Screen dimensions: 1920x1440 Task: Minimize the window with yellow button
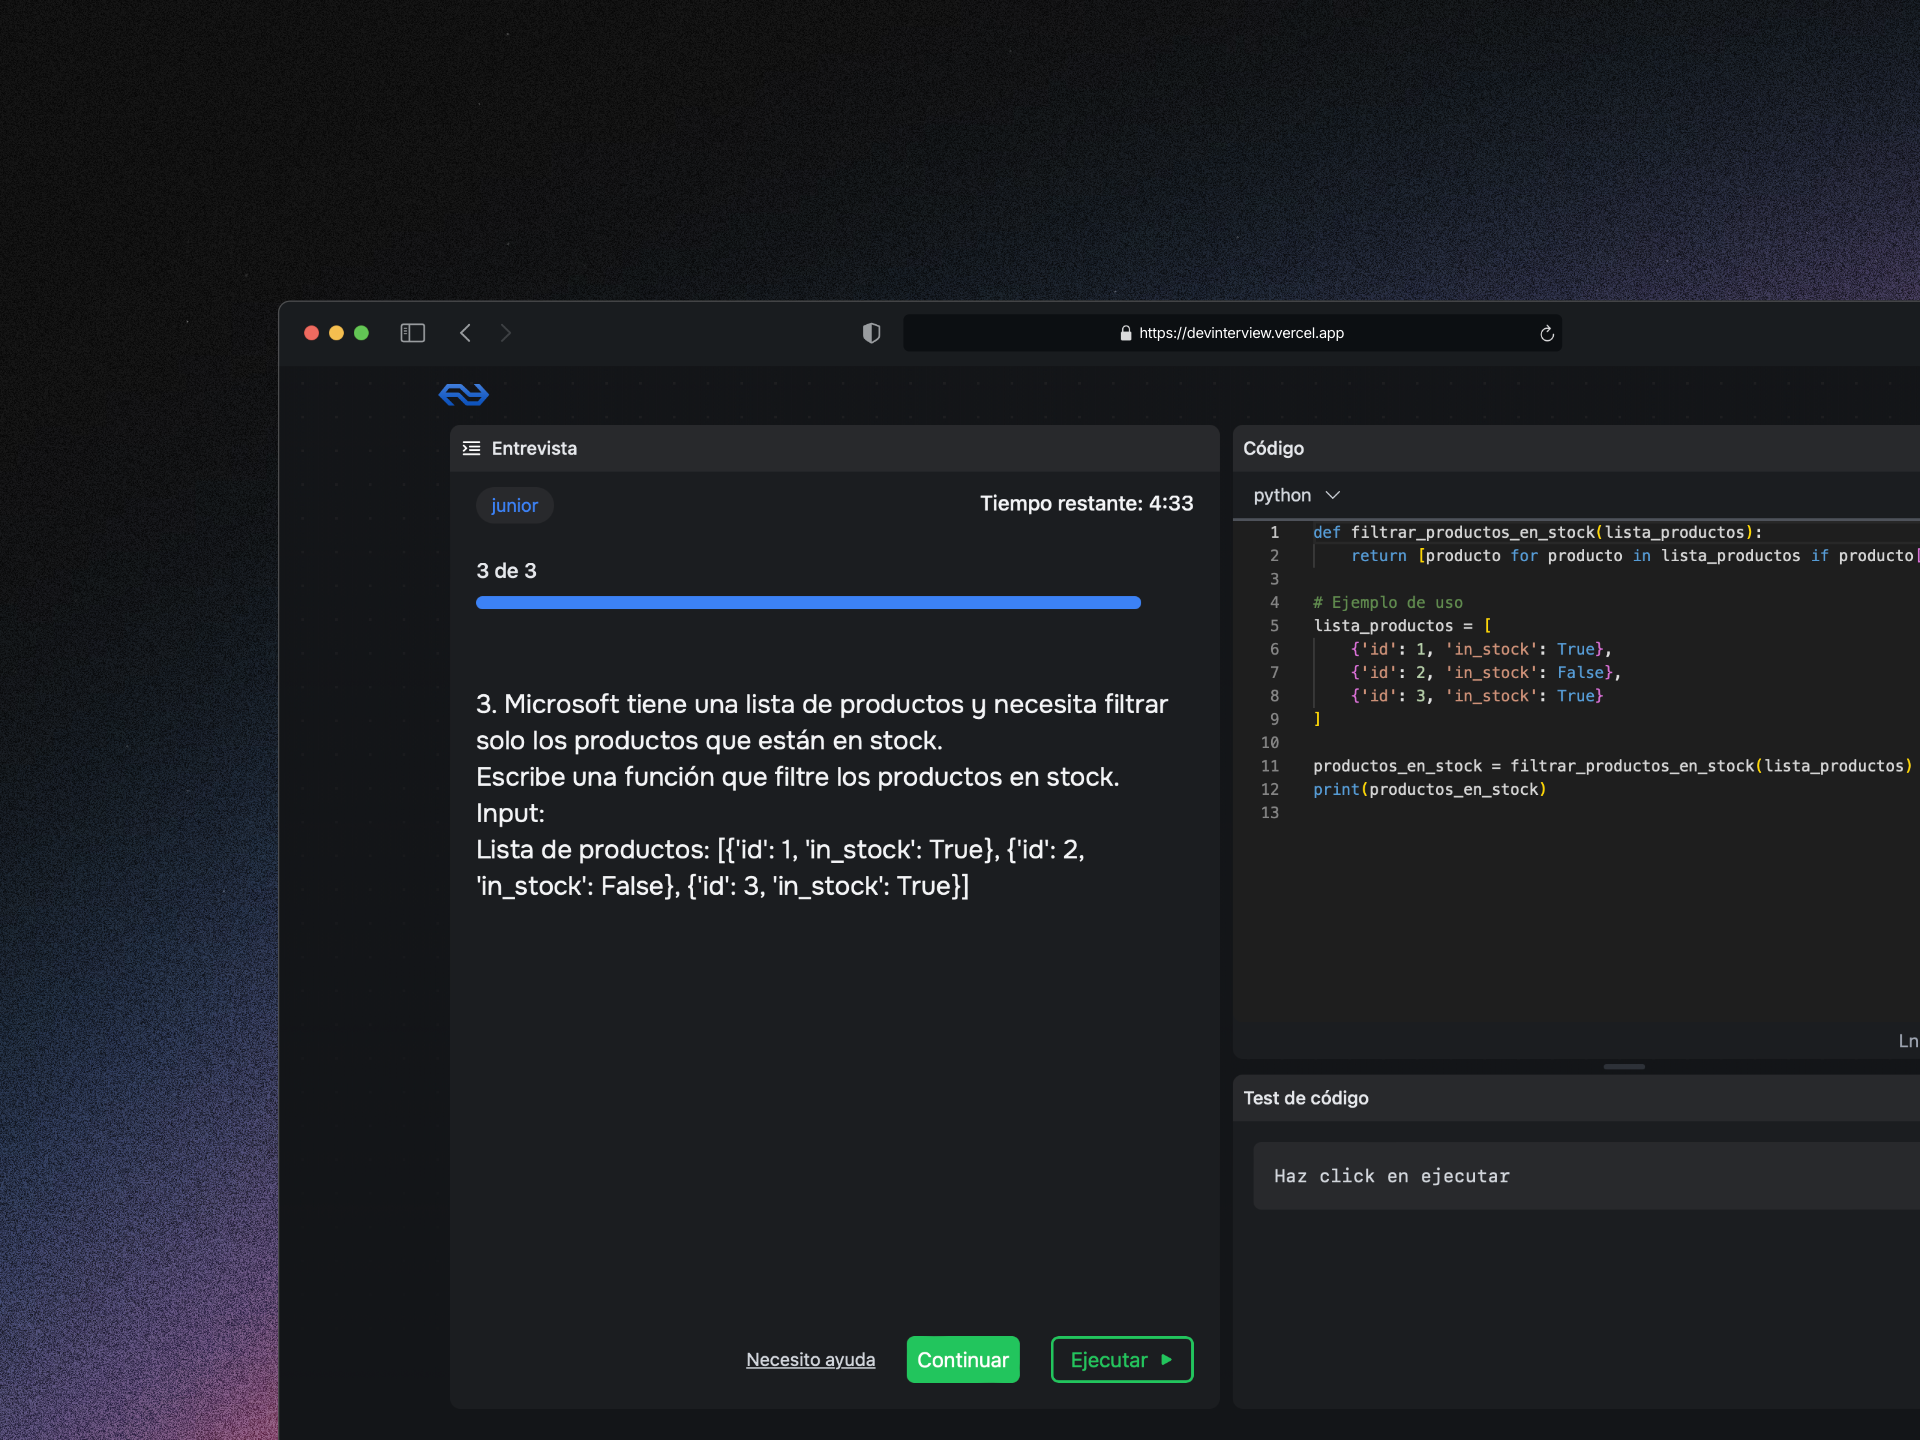pos(336,333)
